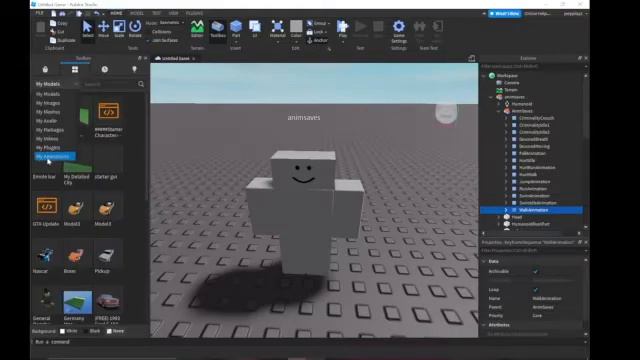640x360 pixels.
Task: Click Cut in Clipboard group
Action: point(58,32)
